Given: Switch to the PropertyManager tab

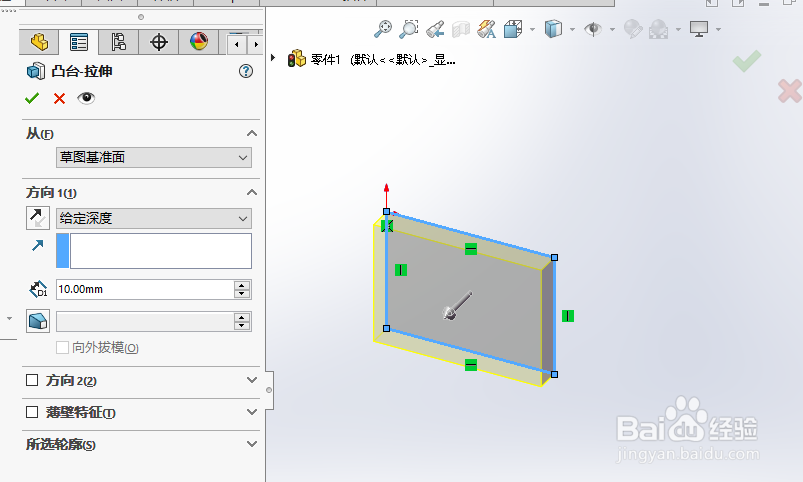Looking at the screenshot, I should point(79,42).
